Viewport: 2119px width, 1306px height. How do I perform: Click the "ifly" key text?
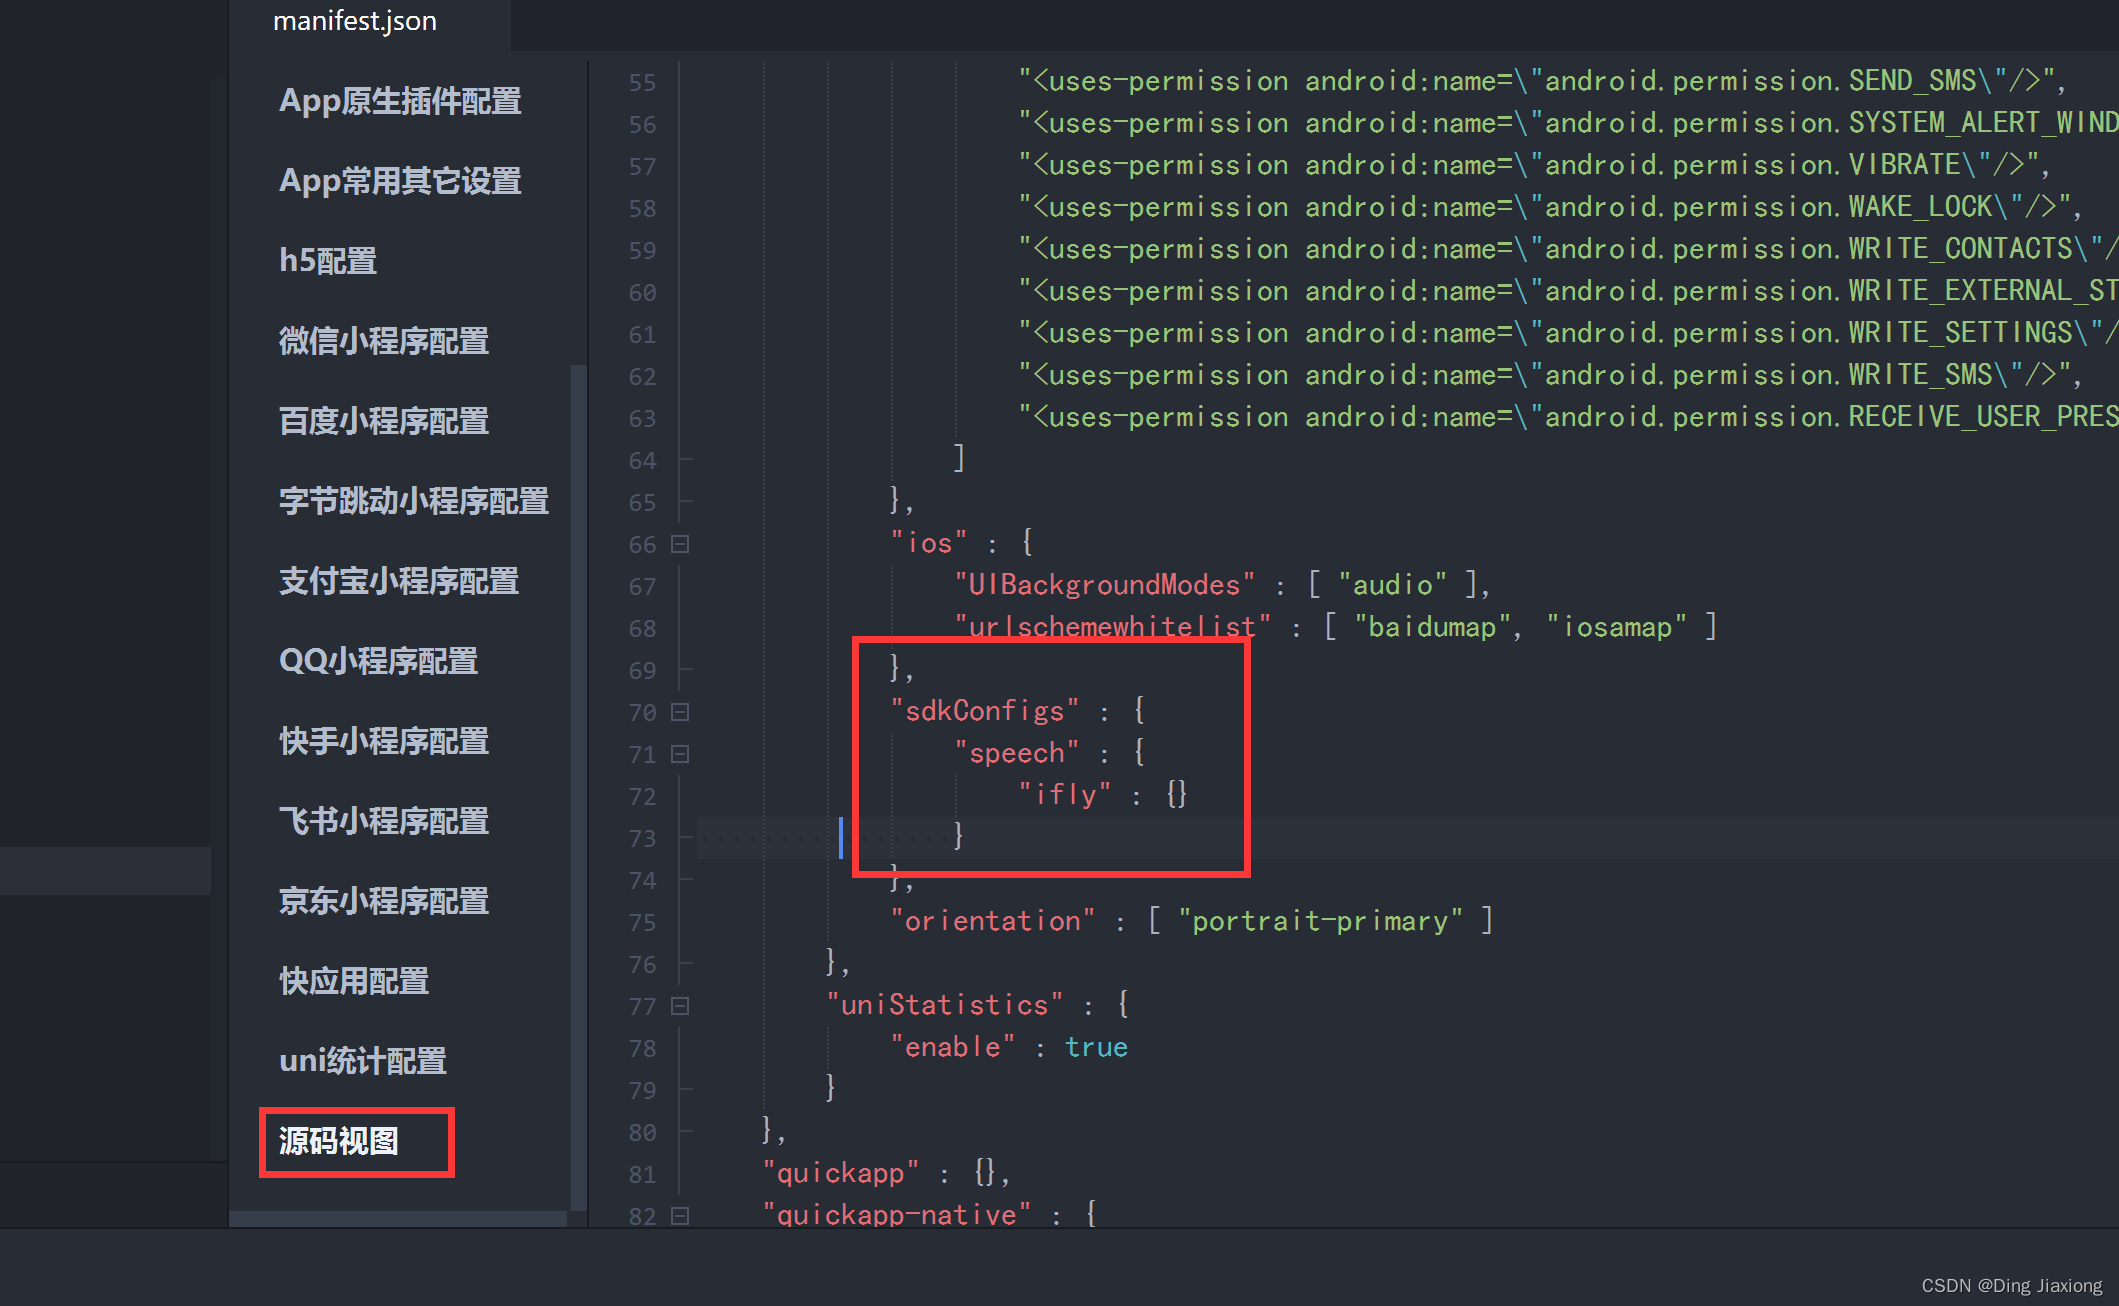click(x=1065, y=795)
